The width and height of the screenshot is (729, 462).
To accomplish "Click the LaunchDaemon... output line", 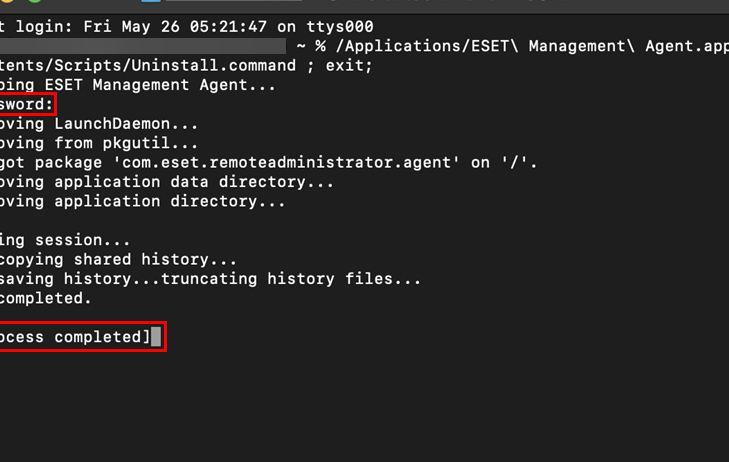I will [x=126, y=124].
